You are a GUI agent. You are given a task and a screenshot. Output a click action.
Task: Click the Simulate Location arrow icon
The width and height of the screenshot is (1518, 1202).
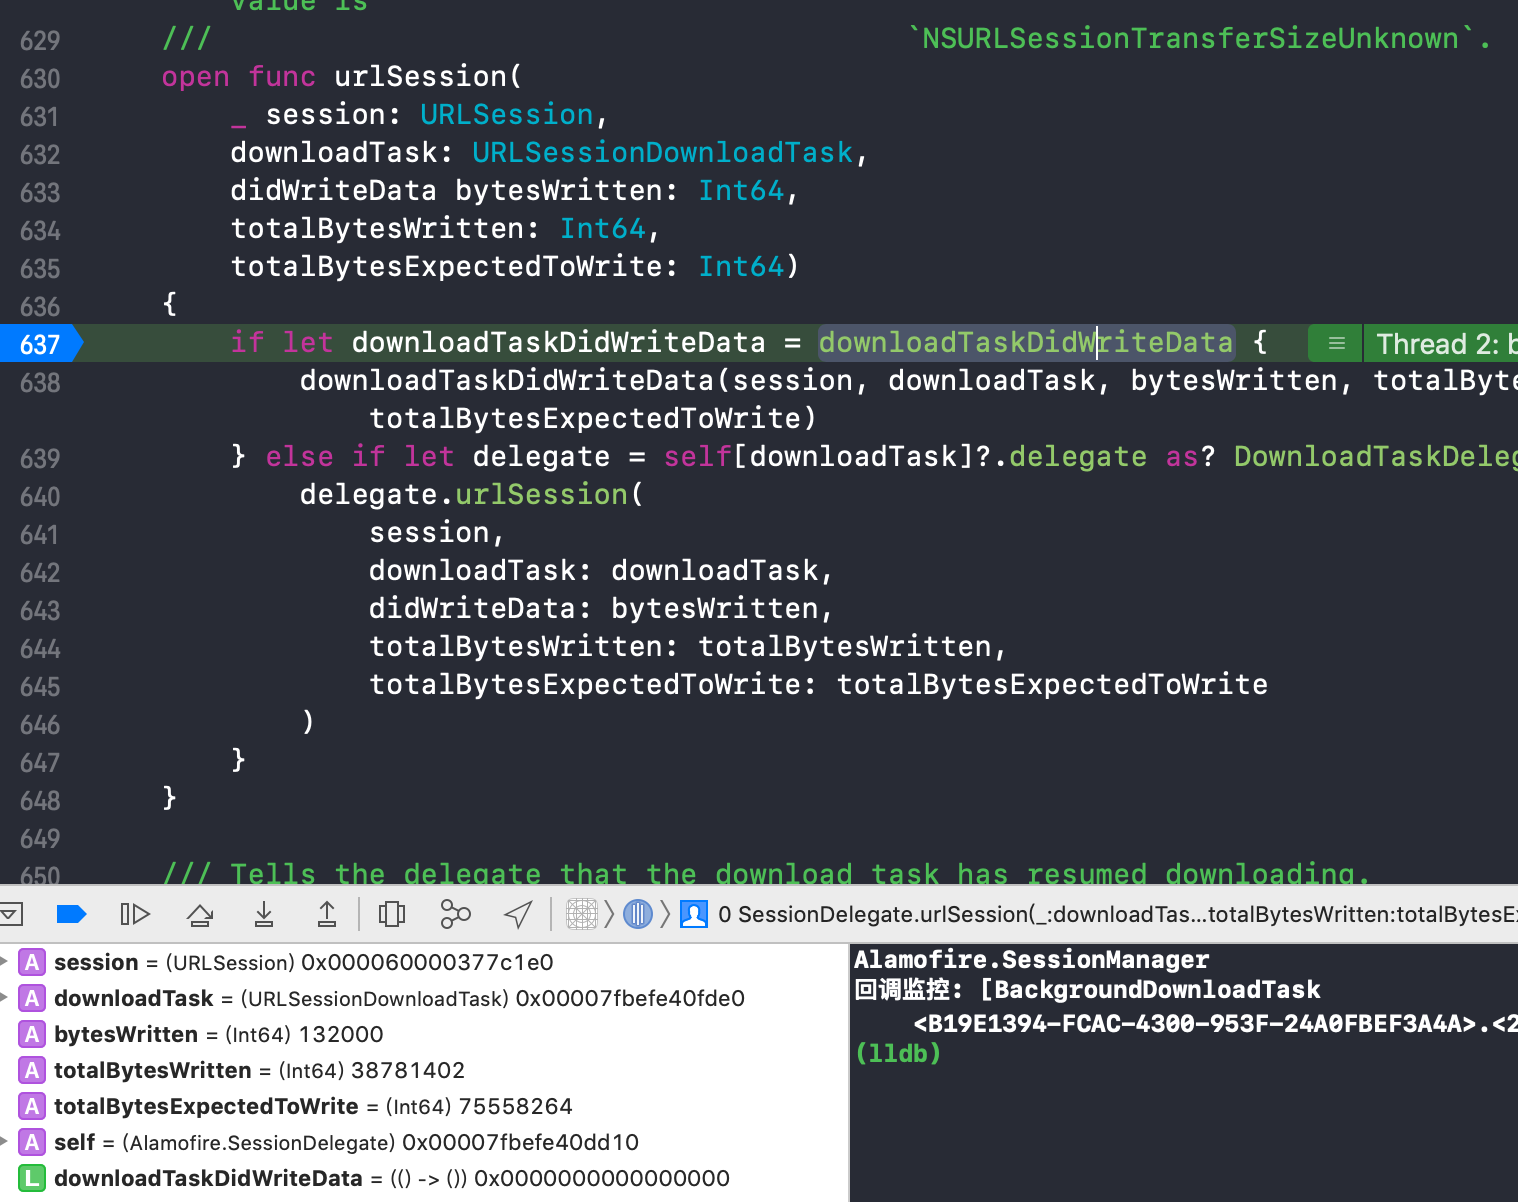(518, 914)
